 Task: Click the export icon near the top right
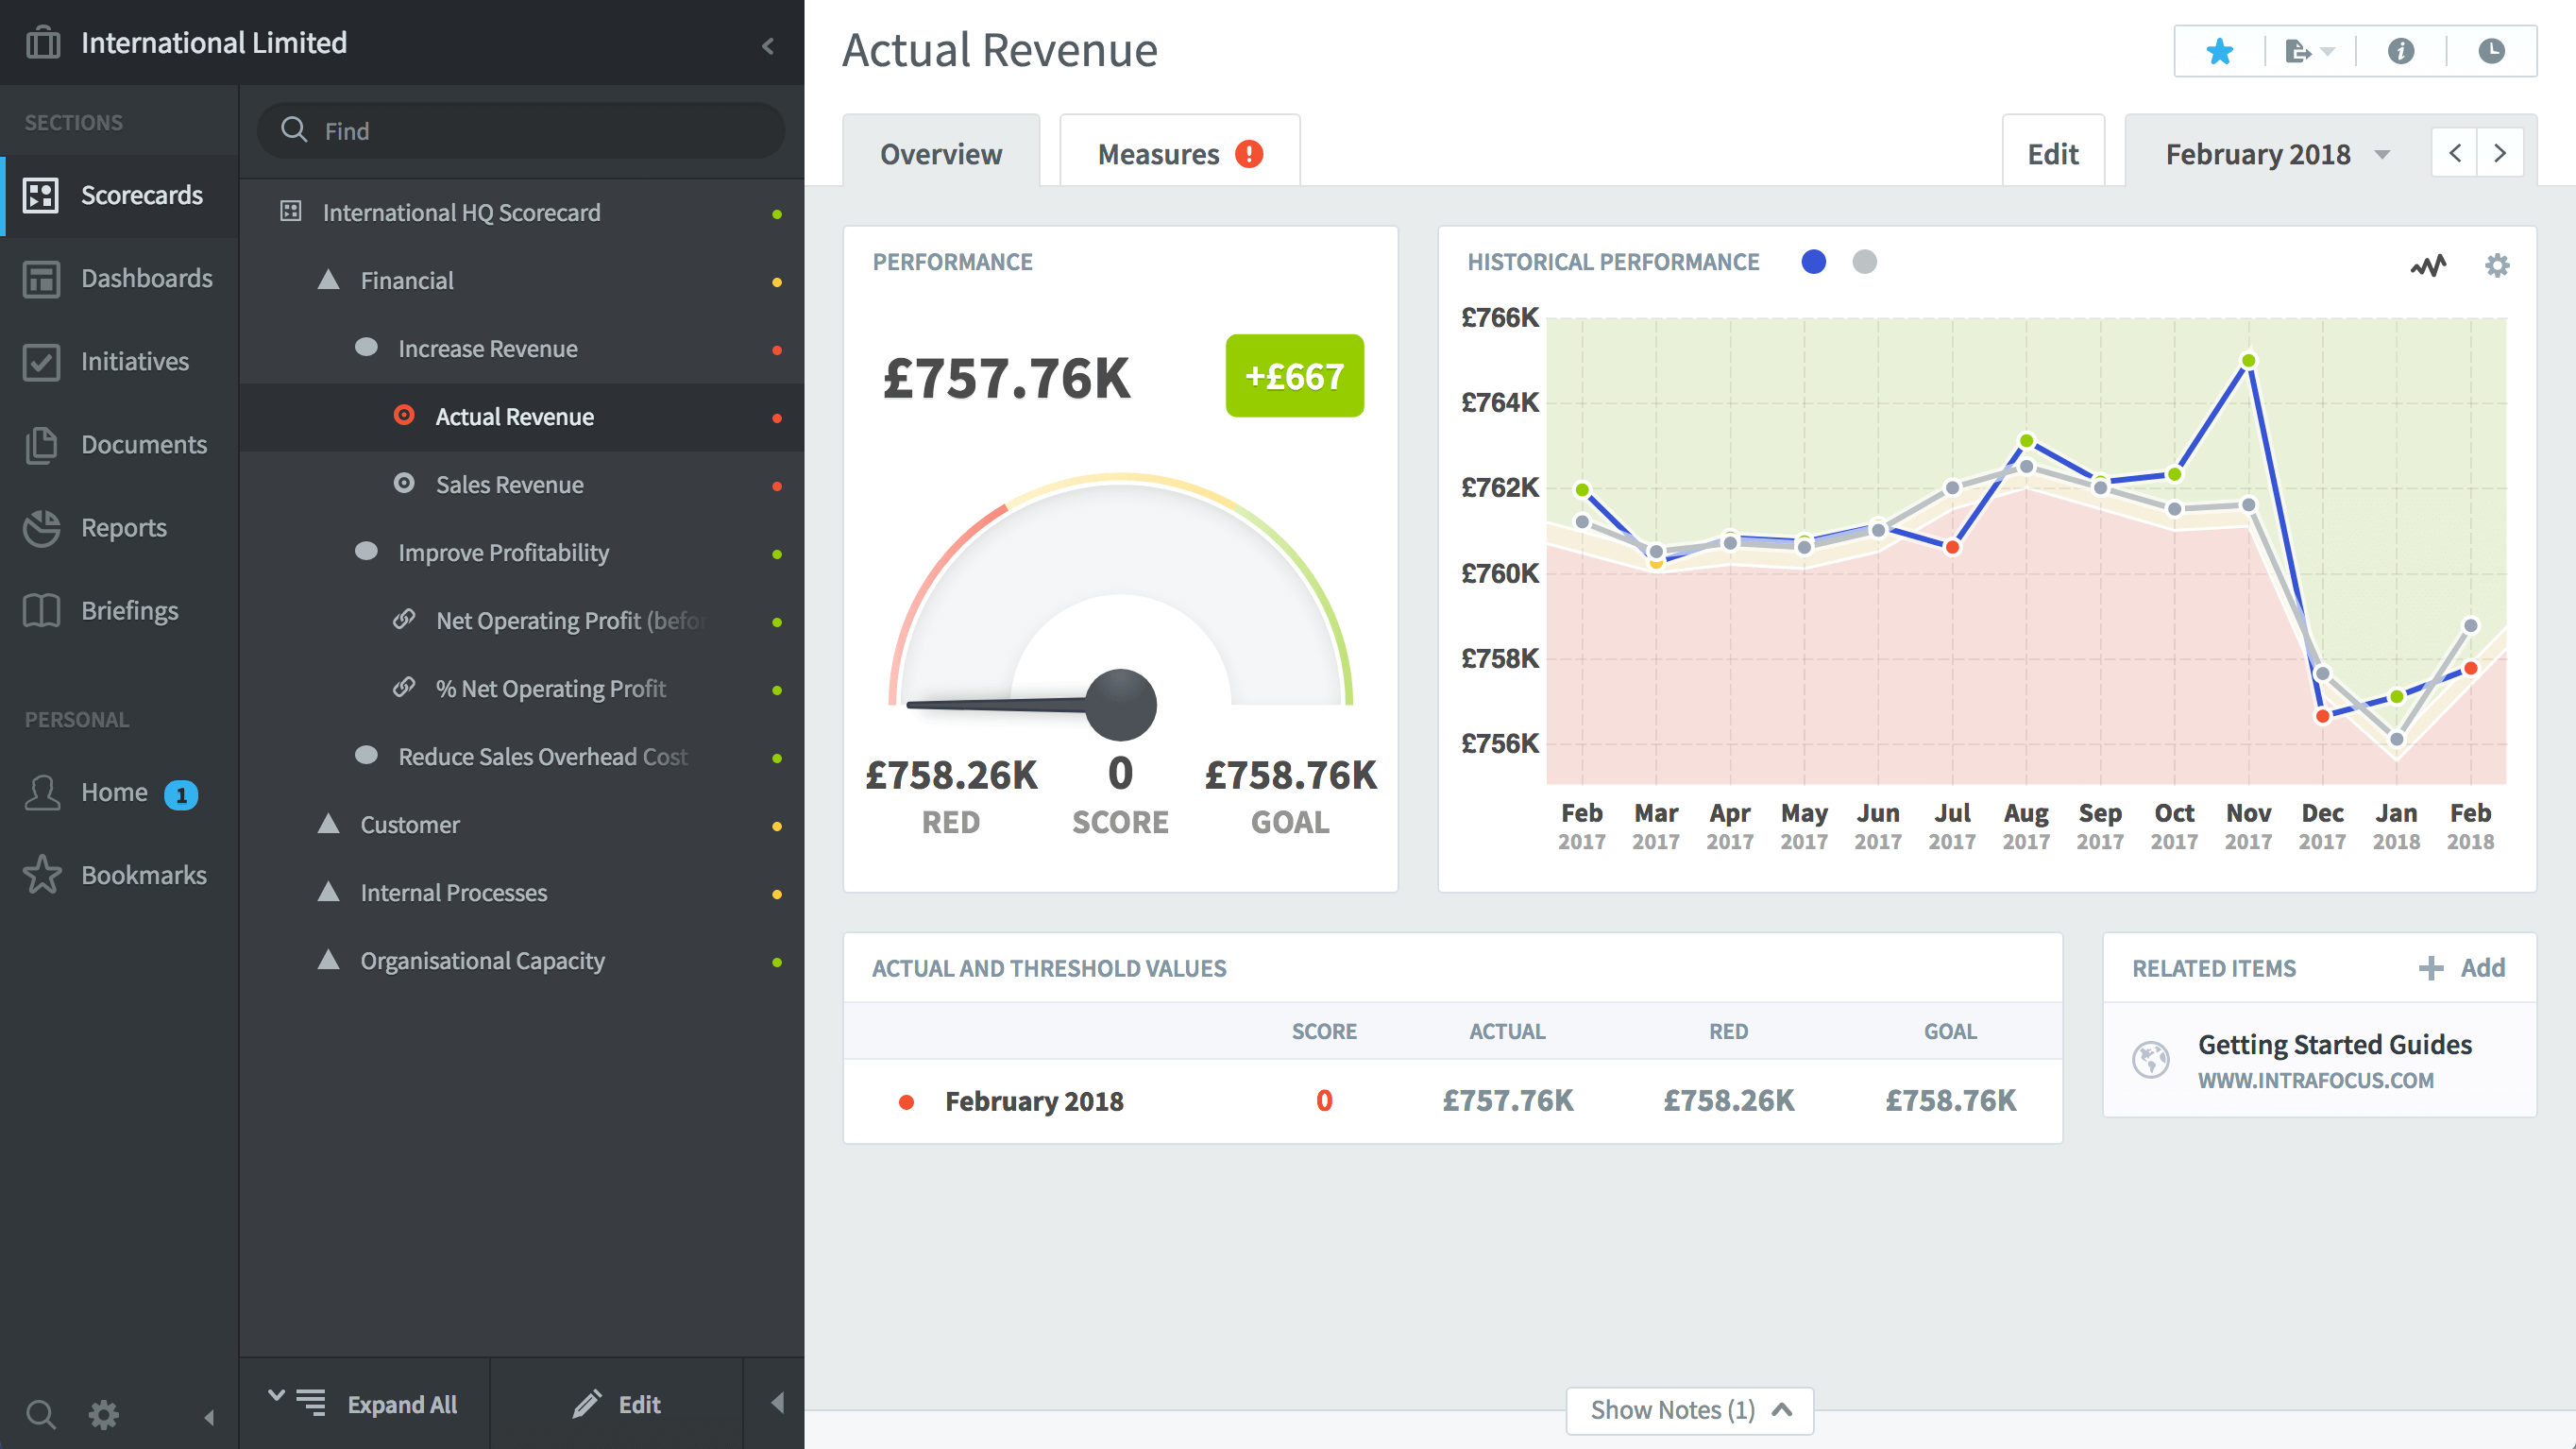(2300, 51)
